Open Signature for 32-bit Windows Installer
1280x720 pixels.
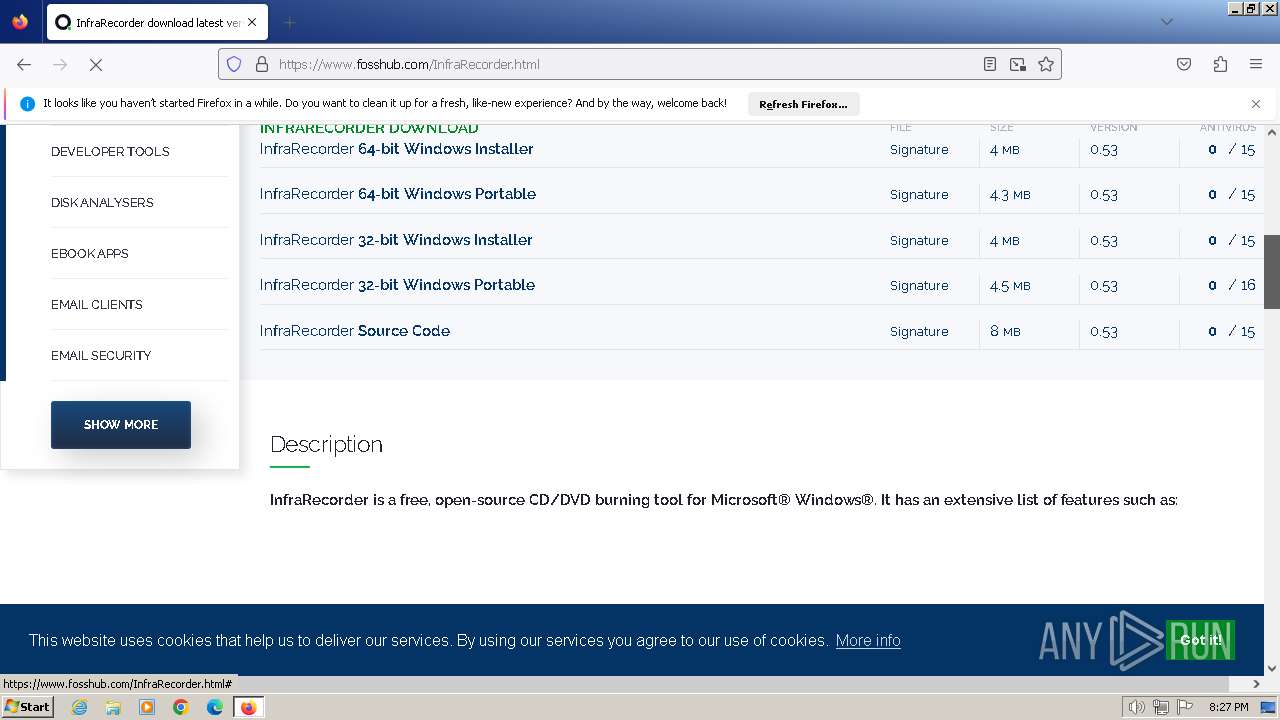point(919,241)
